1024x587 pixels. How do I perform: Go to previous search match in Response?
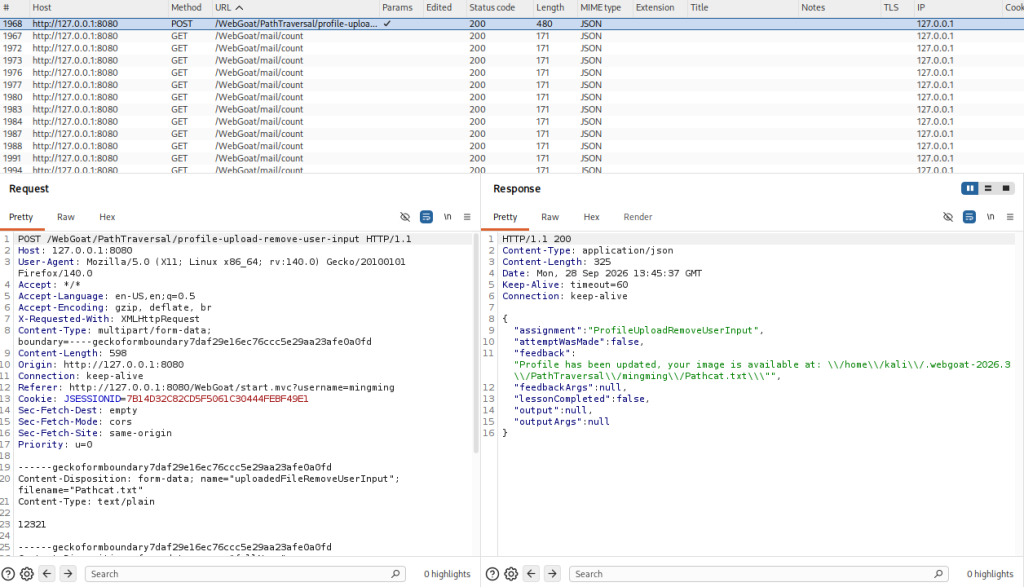(x=532, y=574)
